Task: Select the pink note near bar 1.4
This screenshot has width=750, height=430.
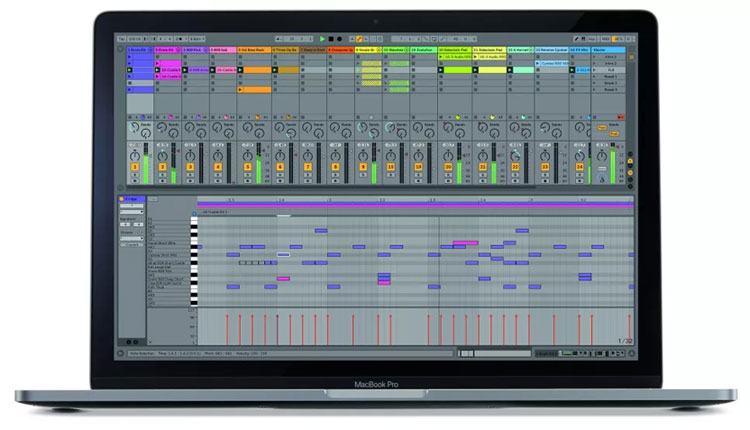Action: click(x=283, y=278)
